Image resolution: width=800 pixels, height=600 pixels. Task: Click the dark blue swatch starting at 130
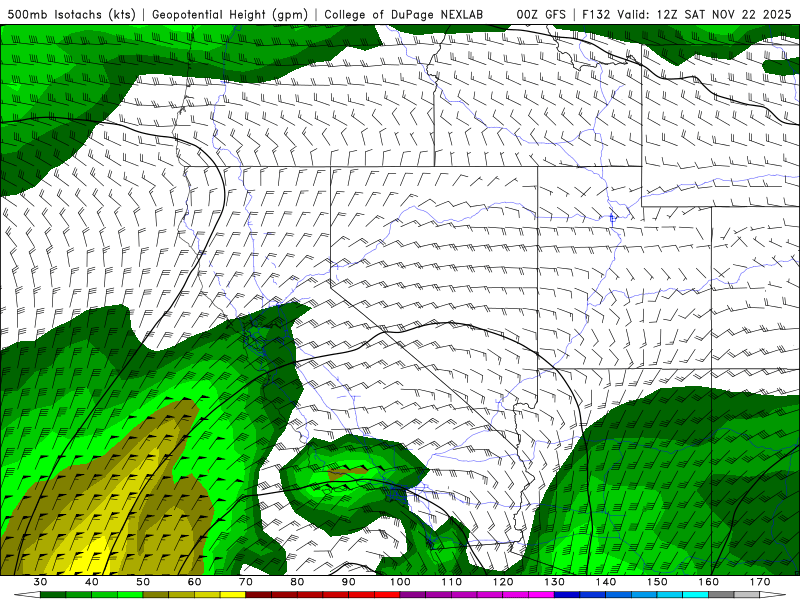[567, 595]
